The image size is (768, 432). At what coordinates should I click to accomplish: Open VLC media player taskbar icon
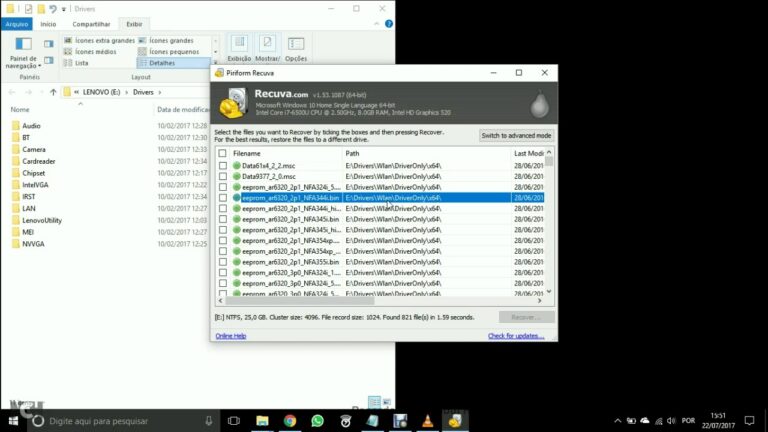pos(428,421)
